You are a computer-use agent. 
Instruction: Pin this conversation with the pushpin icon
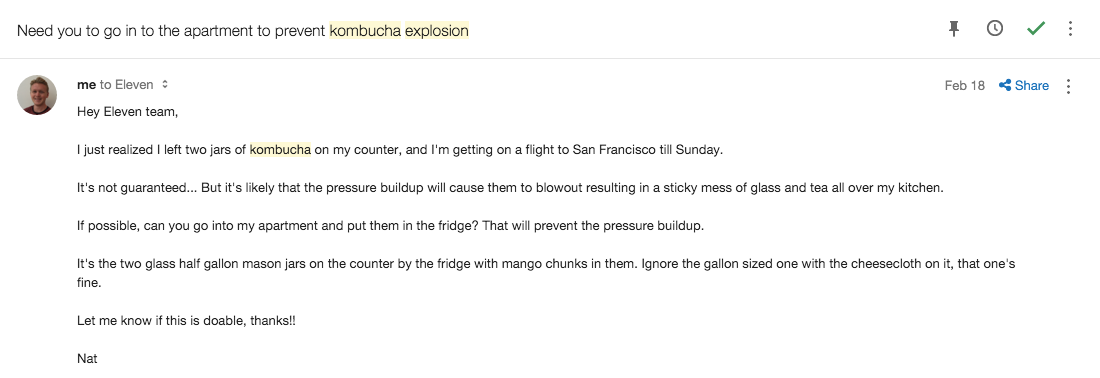pyautogui.click(x=953, y=29)
